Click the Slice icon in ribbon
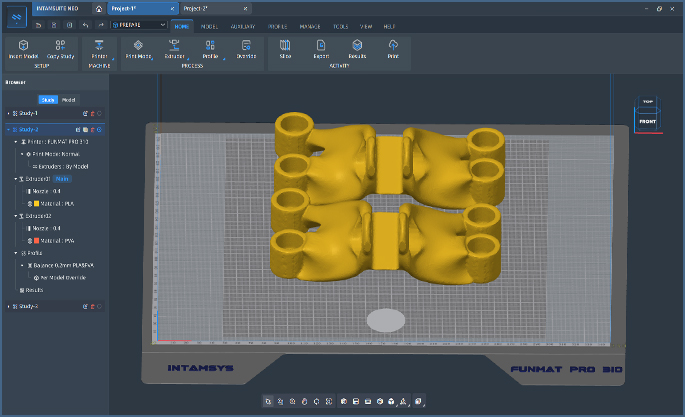This screenshot has width=685, height=417. click(285, 46)
